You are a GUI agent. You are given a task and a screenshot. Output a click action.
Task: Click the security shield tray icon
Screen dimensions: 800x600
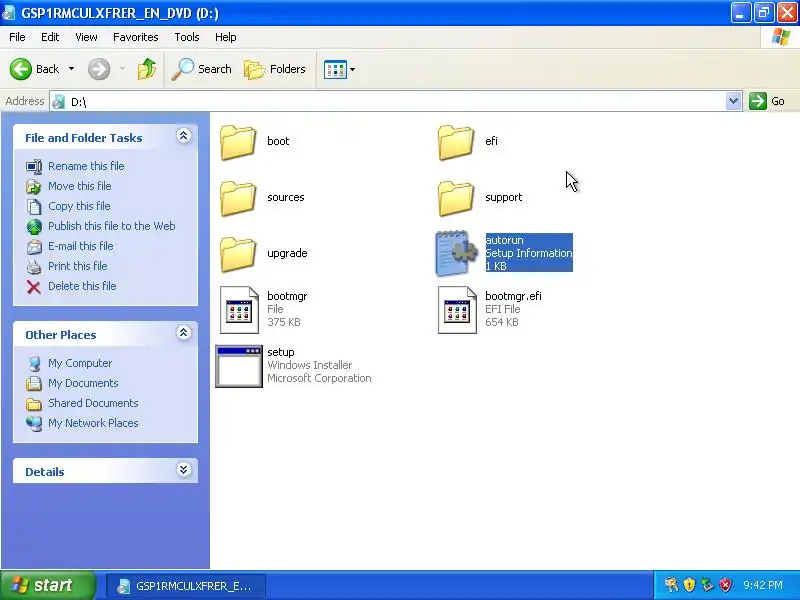(x=689, y=585)
